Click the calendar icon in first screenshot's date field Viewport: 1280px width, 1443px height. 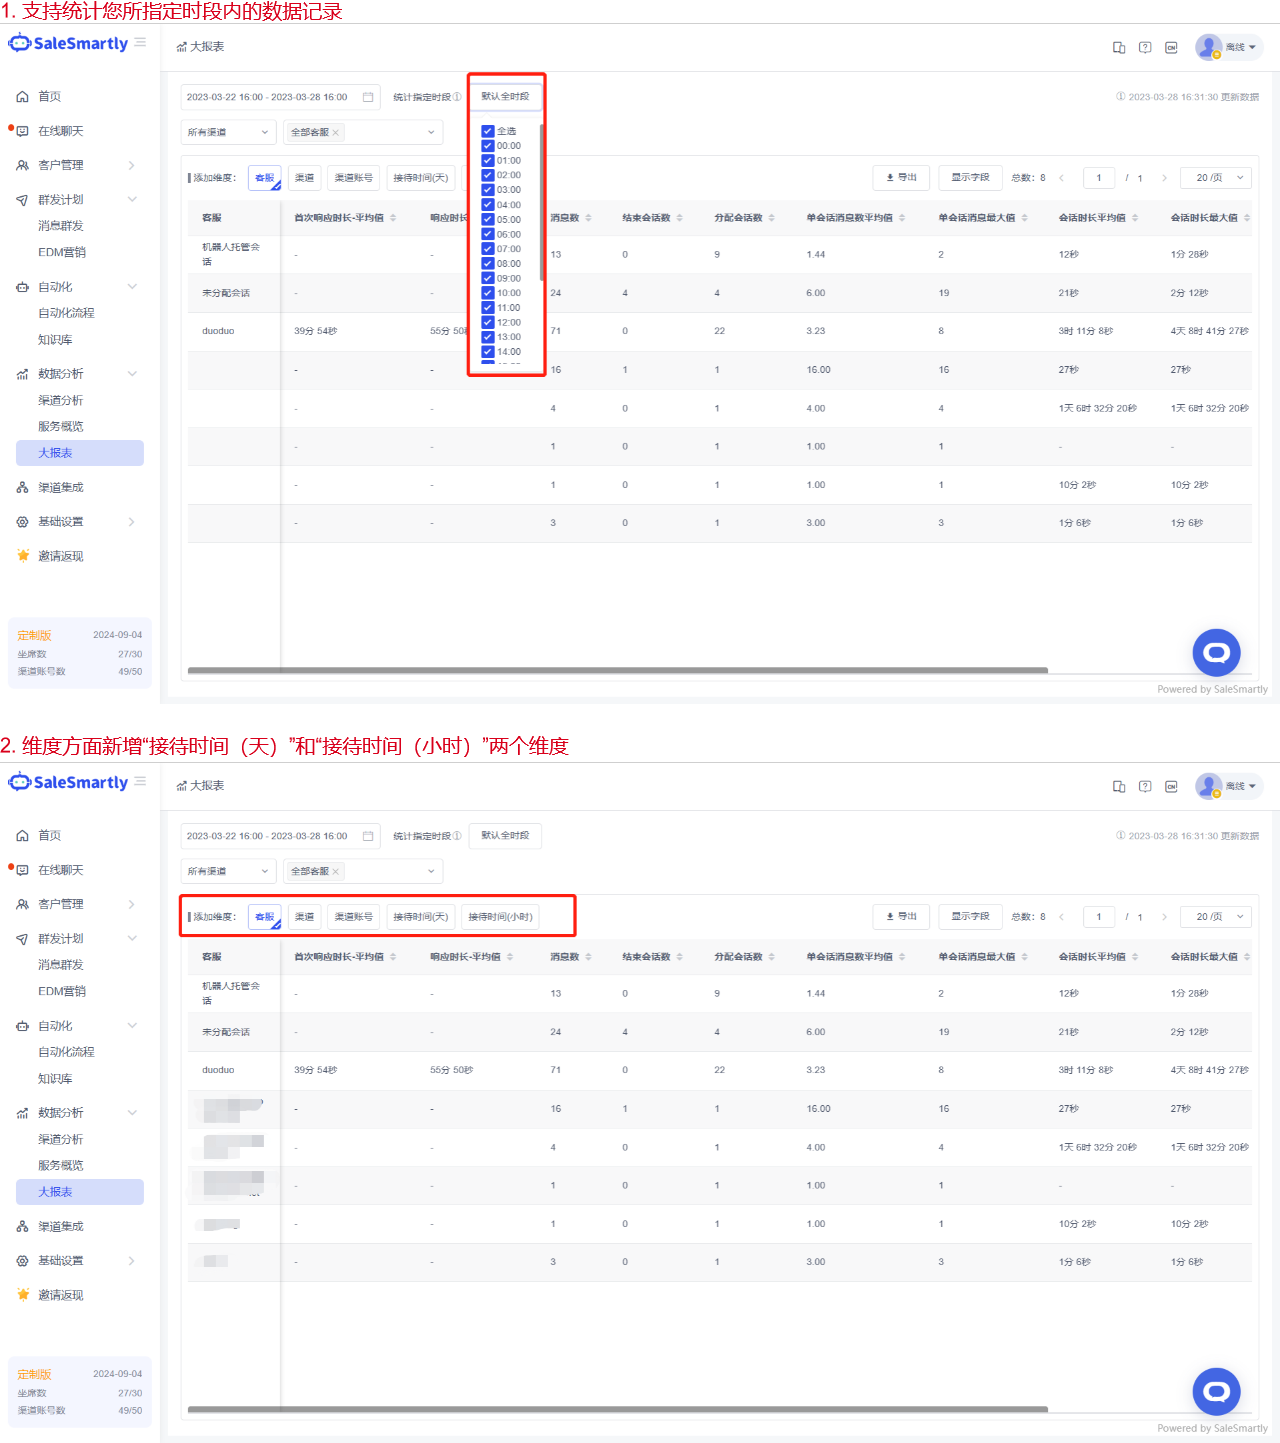368,97
